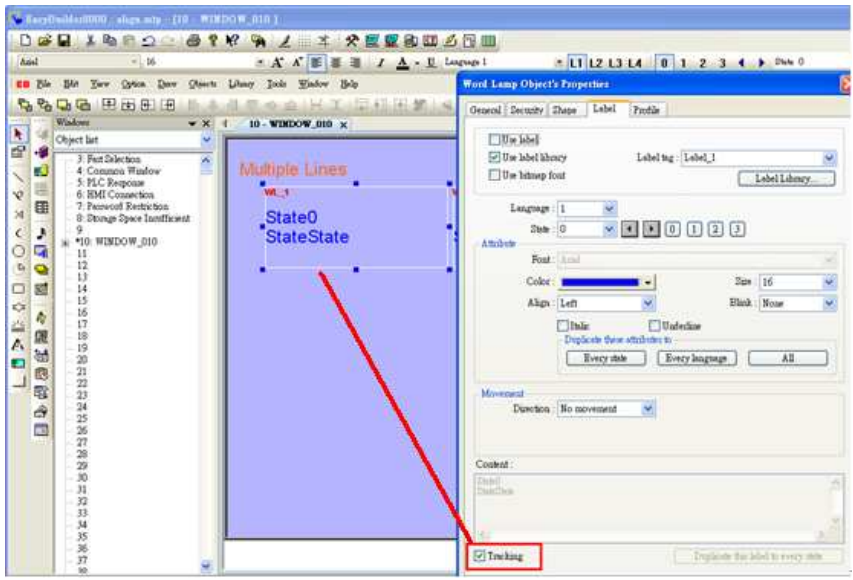Click the Label Library button
853x580 pixels.
tap(786, 178)
